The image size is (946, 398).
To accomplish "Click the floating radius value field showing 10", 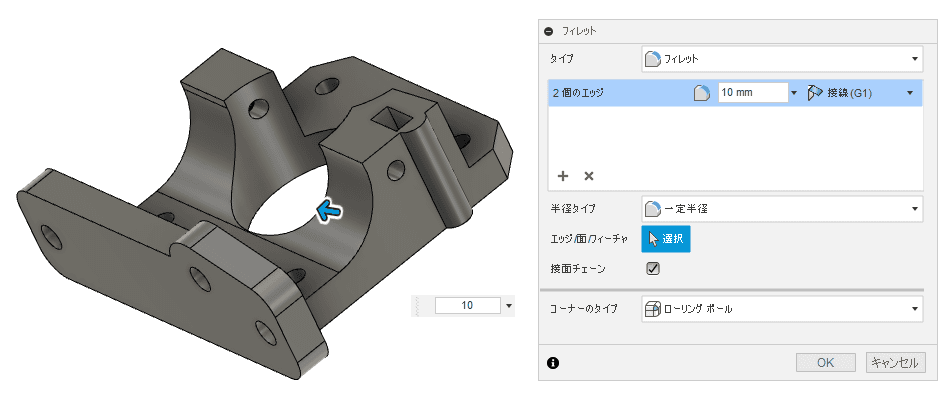I will pos(468,305).
